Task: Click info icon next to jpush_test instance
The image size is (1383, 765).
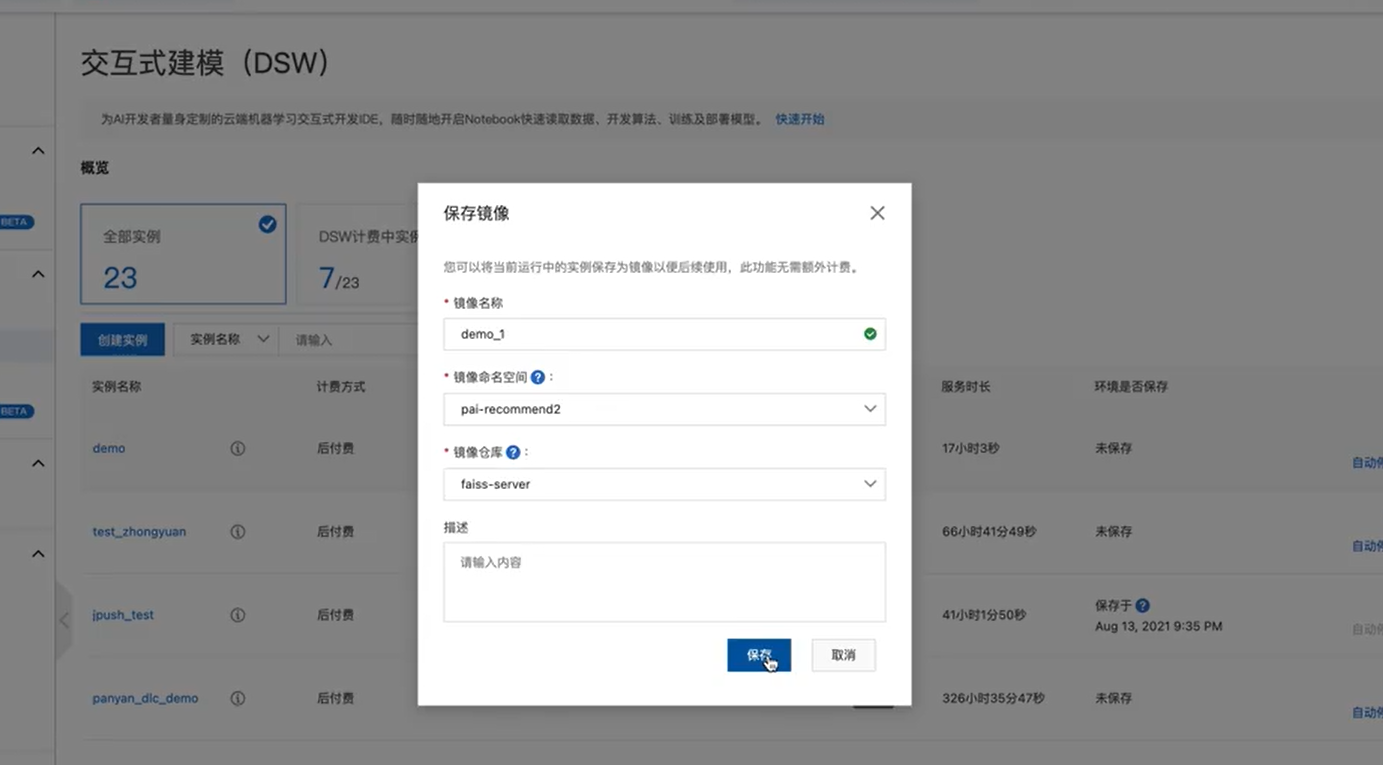Action: coord(237,615)
